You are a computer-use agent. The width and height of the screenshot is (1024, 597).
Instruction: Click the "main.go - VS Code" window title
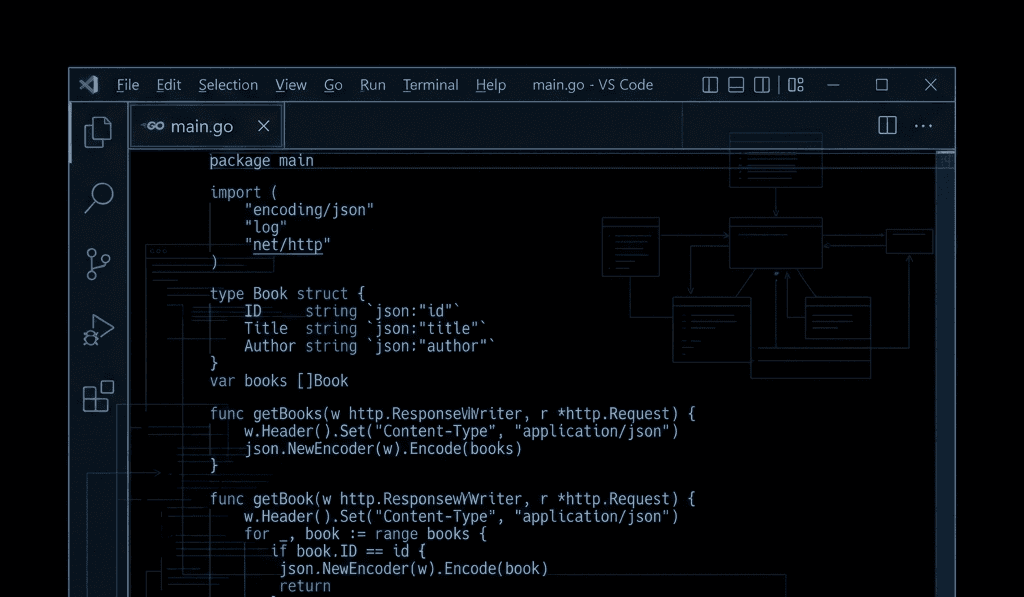click(x=592, y=85)
